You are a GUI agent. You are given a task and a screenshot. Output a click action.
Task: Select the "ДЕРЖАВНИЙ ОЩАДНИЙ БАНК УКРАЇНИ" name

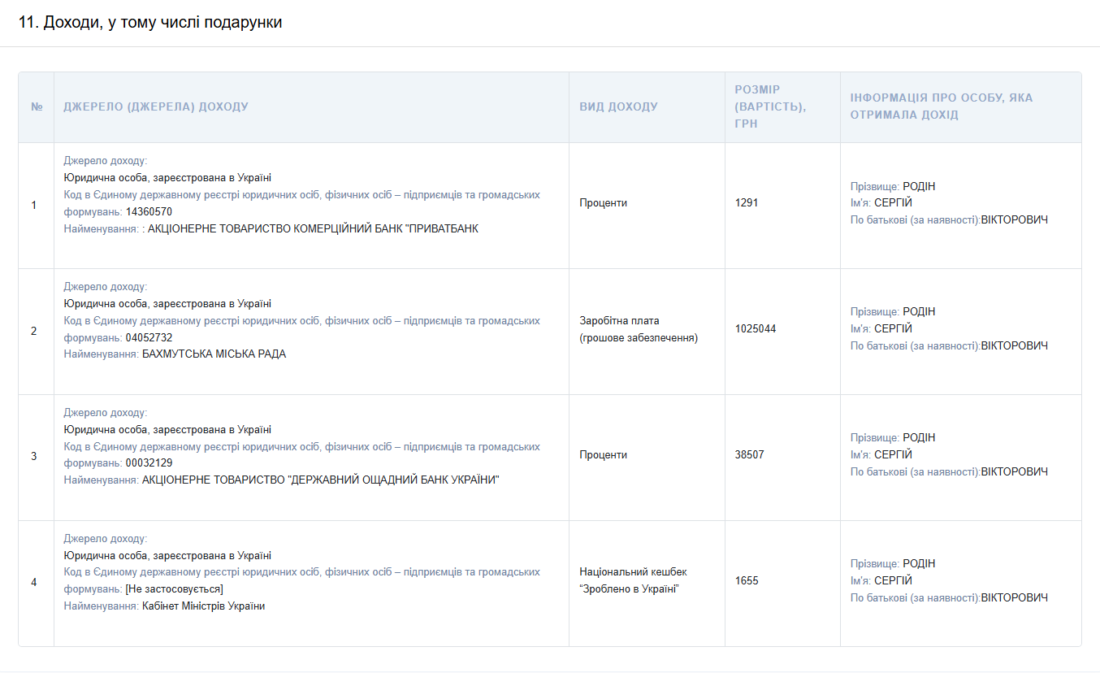click(x=320, y=480)
